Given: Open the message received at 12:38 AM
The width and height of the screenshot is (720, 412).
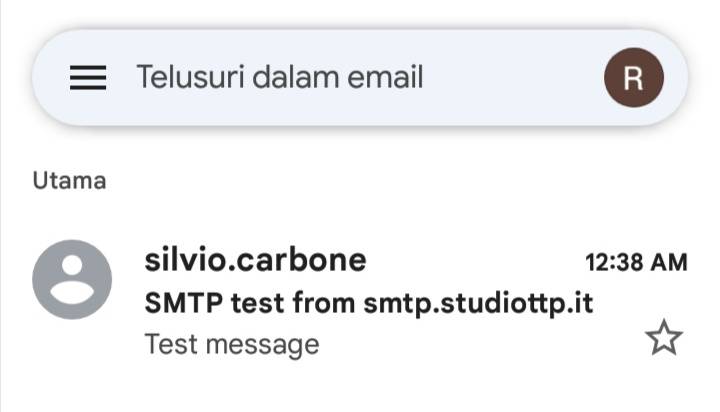Looking at the screenshot, I should pyautogui.click(x=400, y=300).
